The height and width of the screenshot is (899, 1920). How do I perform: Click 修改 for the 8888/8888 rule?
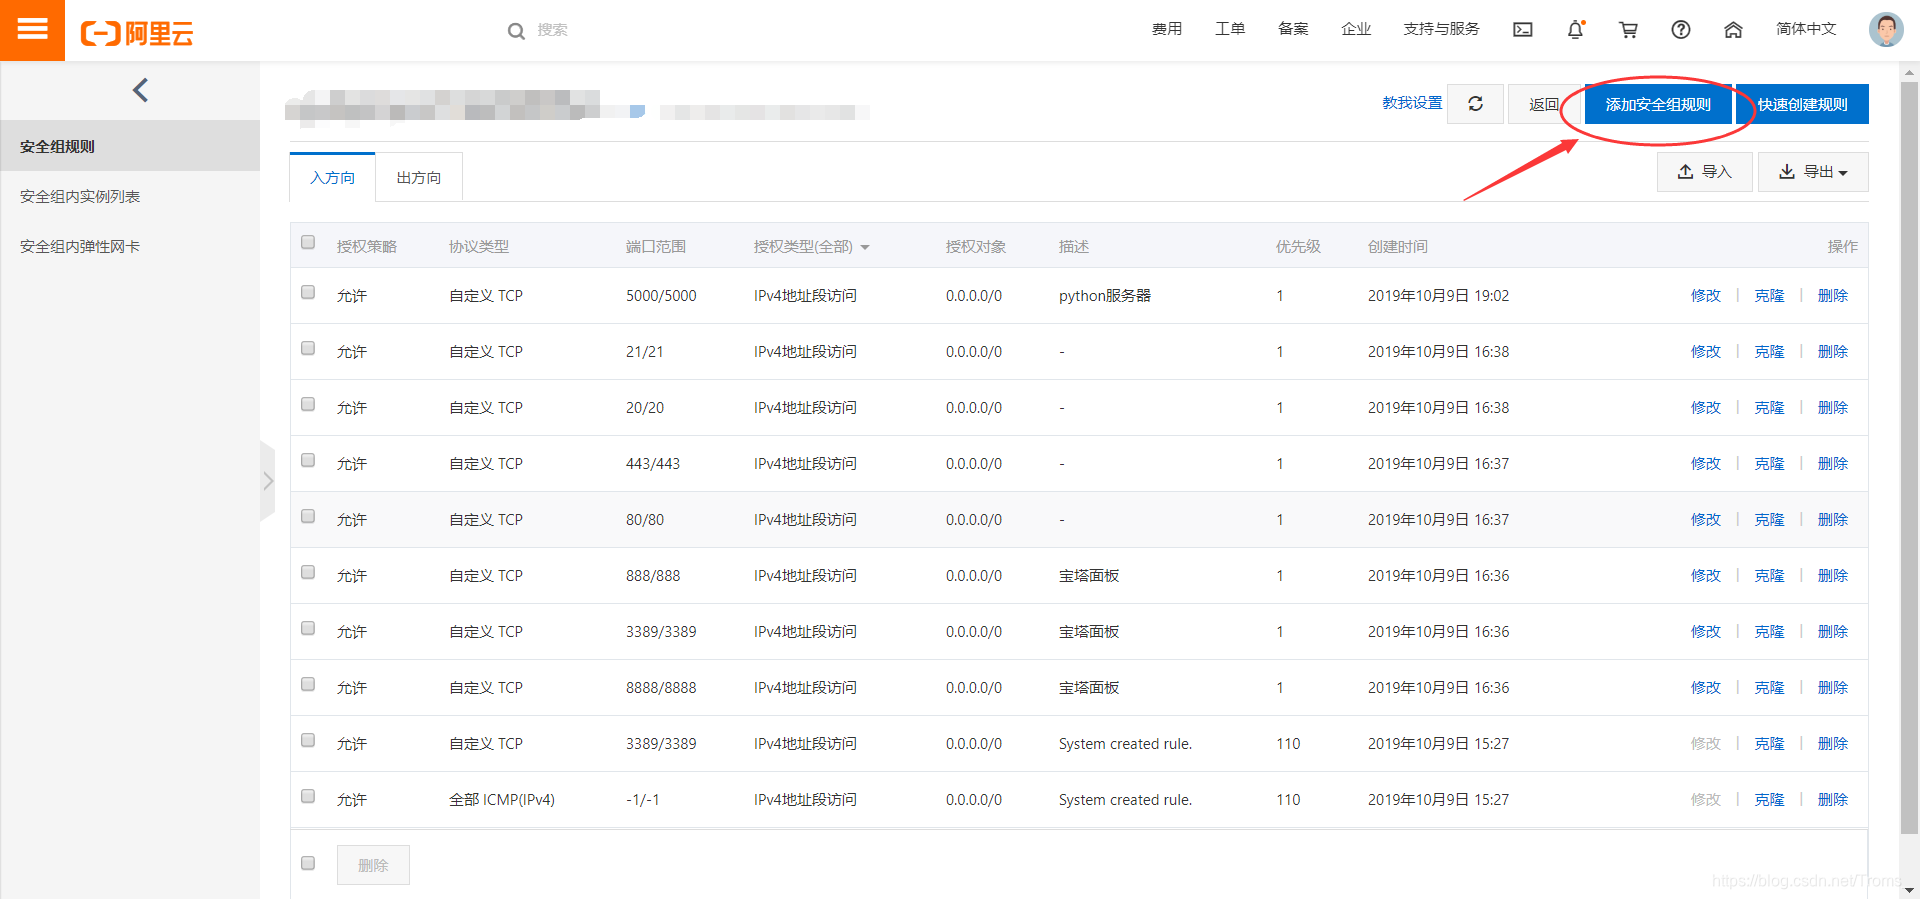(1706, 688)
